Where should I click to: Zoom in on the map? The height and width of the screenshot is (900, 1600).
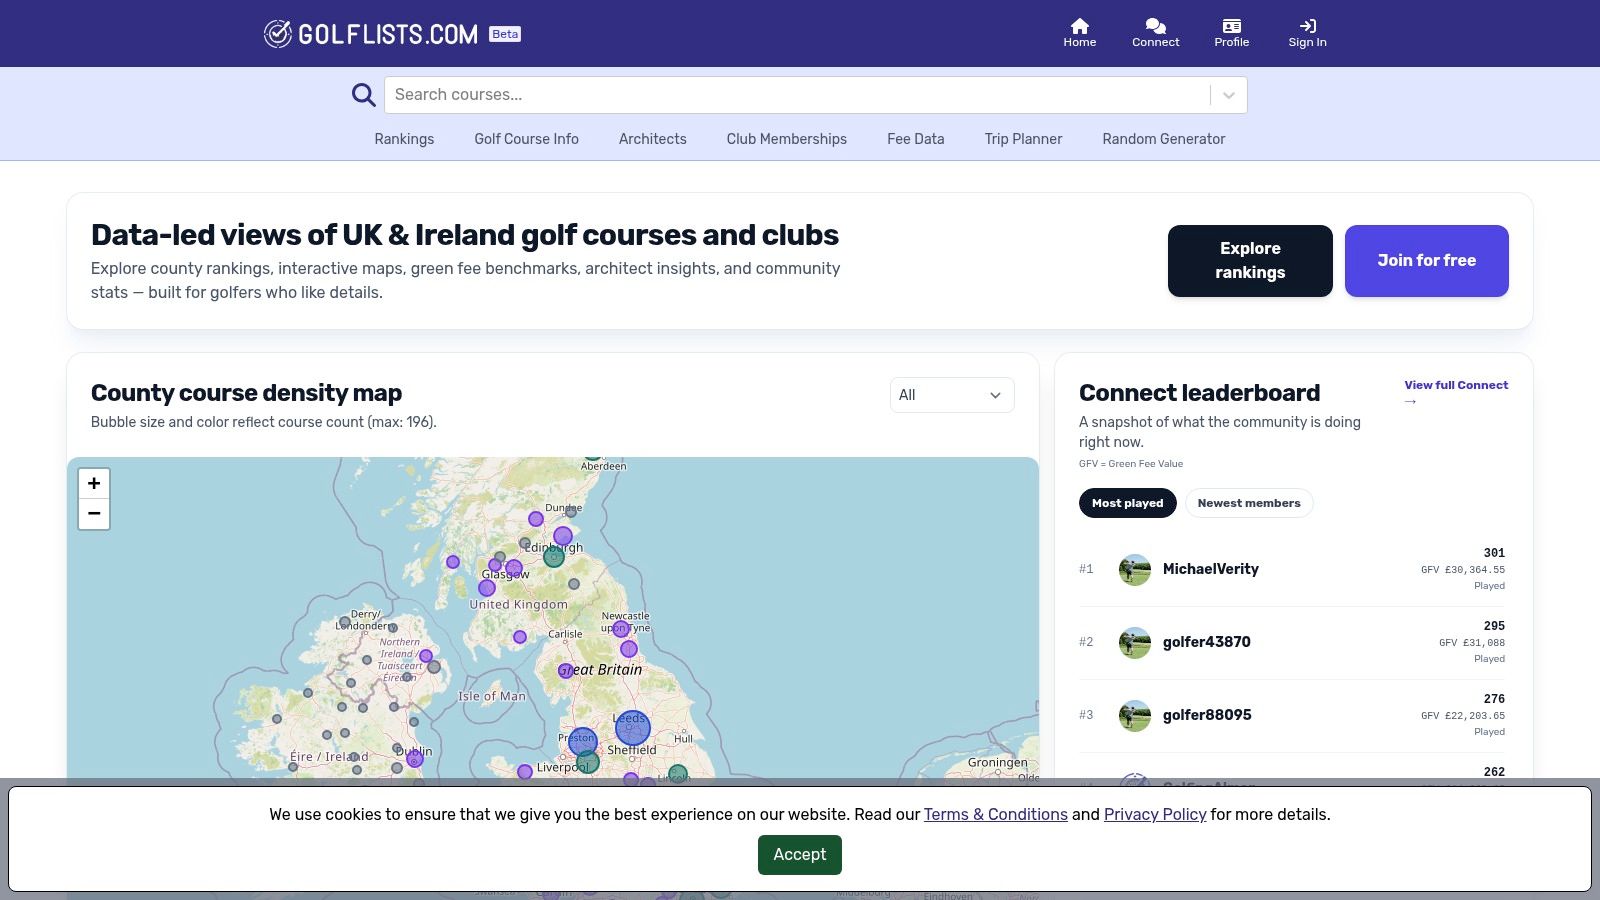(94, 483)
